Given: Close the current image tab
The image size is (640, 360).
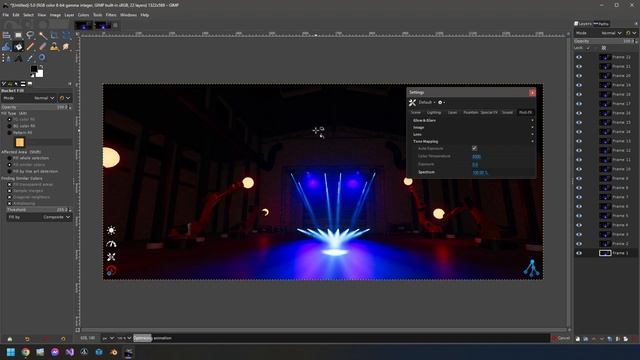Looking at the screenshot, I should click(x=116, y=25).
